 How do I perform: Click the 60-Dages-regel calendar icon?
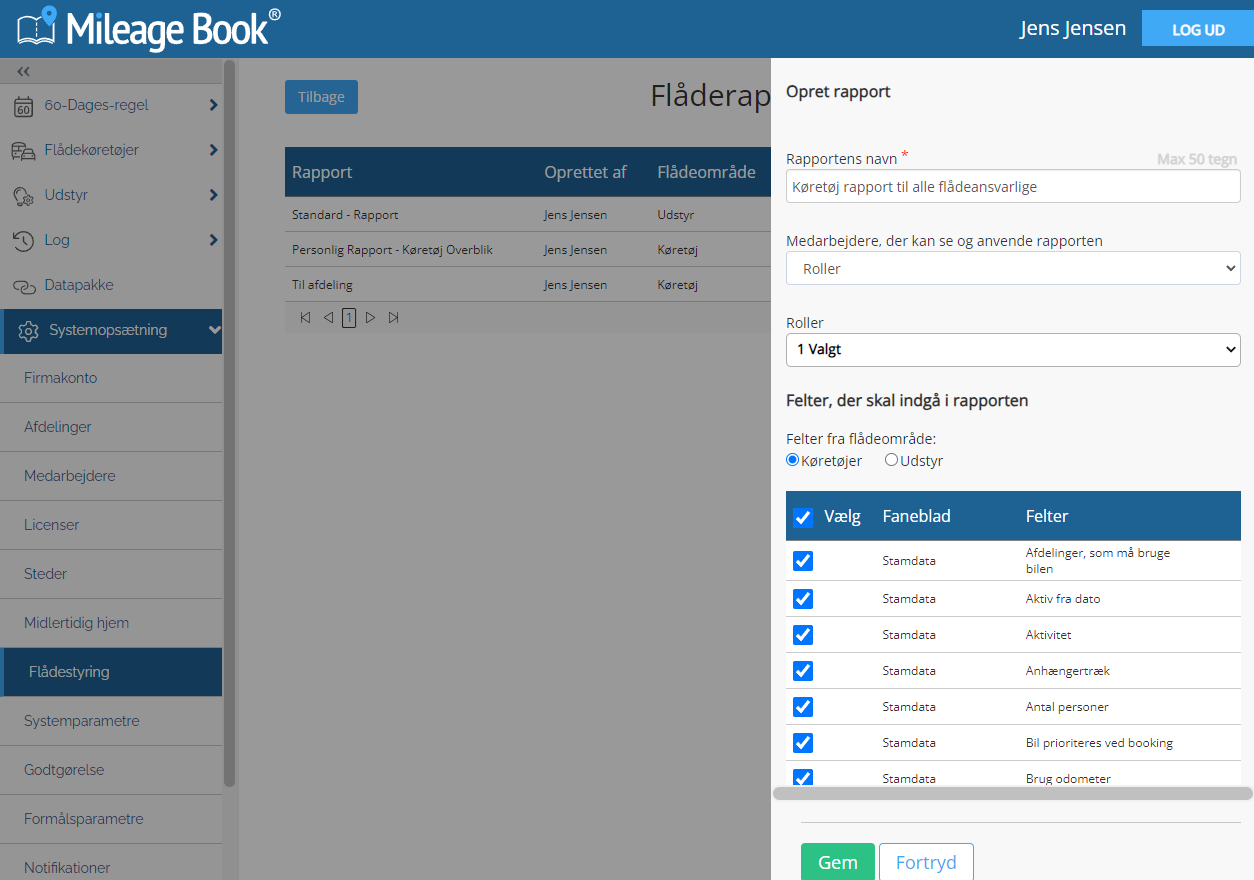tap(23, 105)
